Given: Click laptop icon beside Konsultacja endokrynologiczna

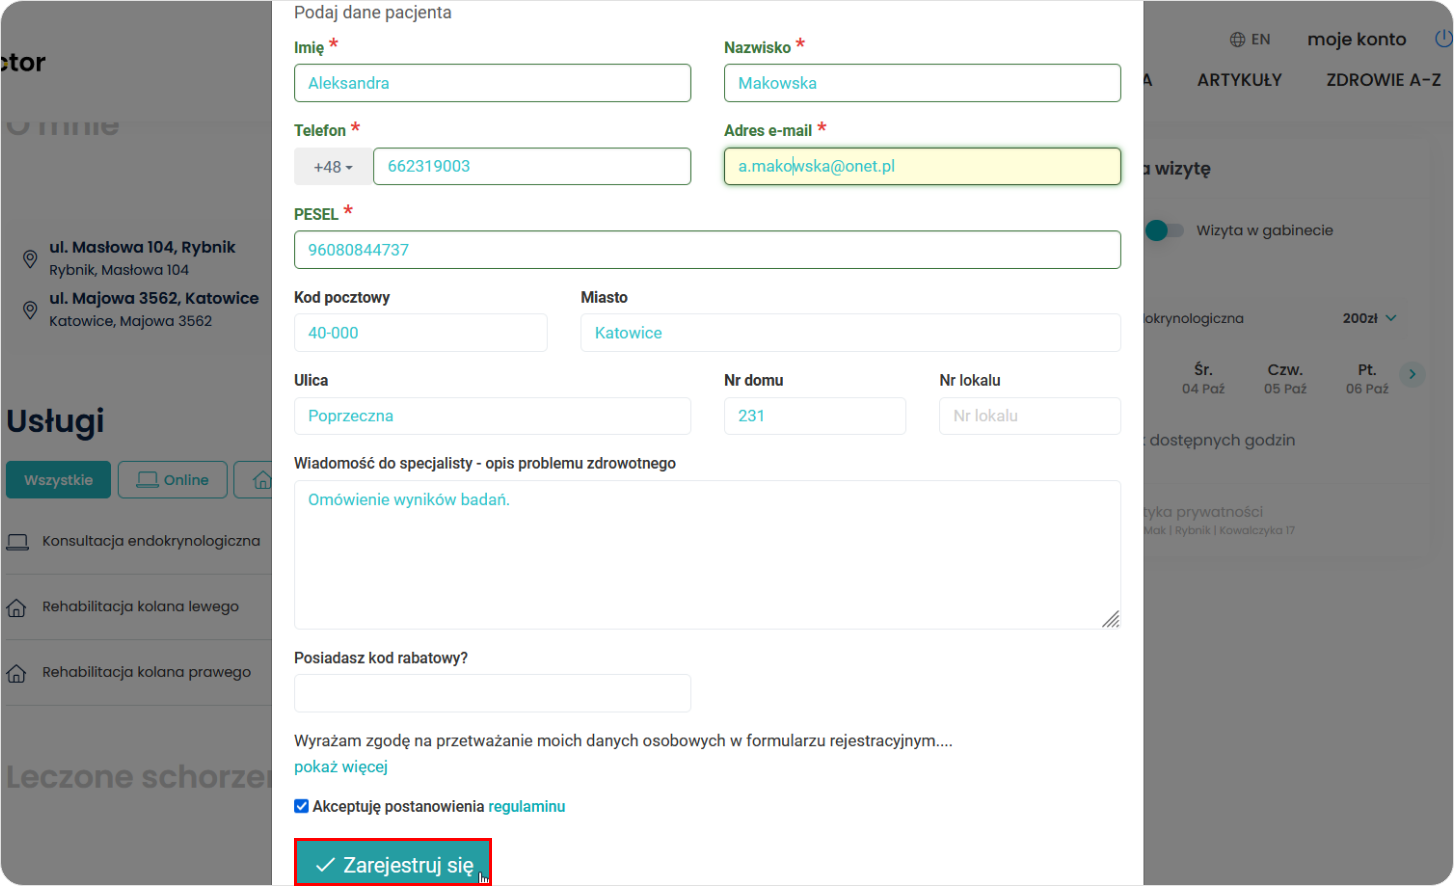Looking at the screenshot, I should pyautogui.click(x=17, y=542).
